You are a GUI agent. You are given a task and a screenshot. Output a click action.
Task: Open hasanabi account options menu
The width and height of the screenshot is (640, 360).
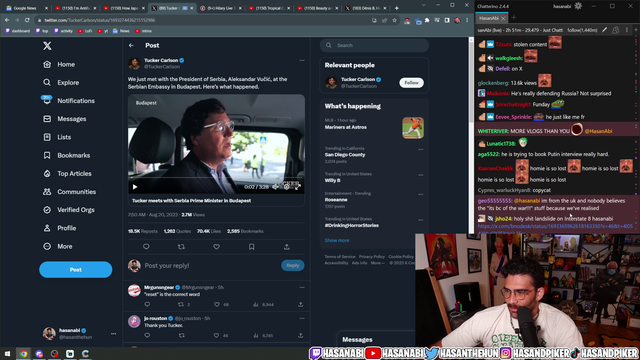coord(113,333)
